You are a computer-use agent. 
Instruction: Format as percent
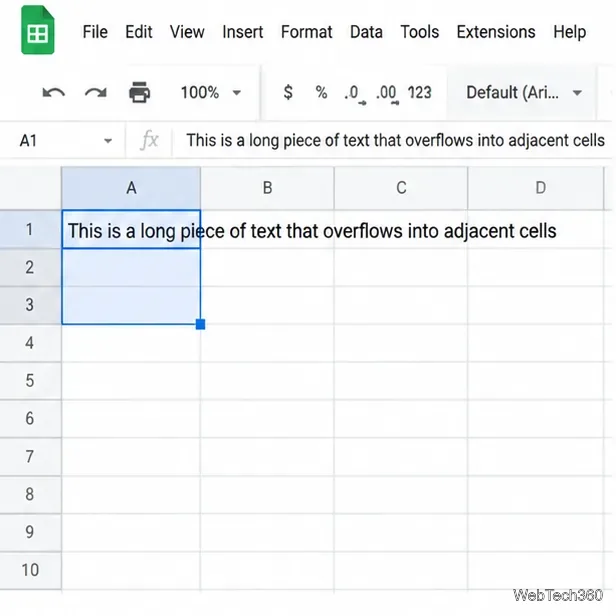tap(321, 93)
